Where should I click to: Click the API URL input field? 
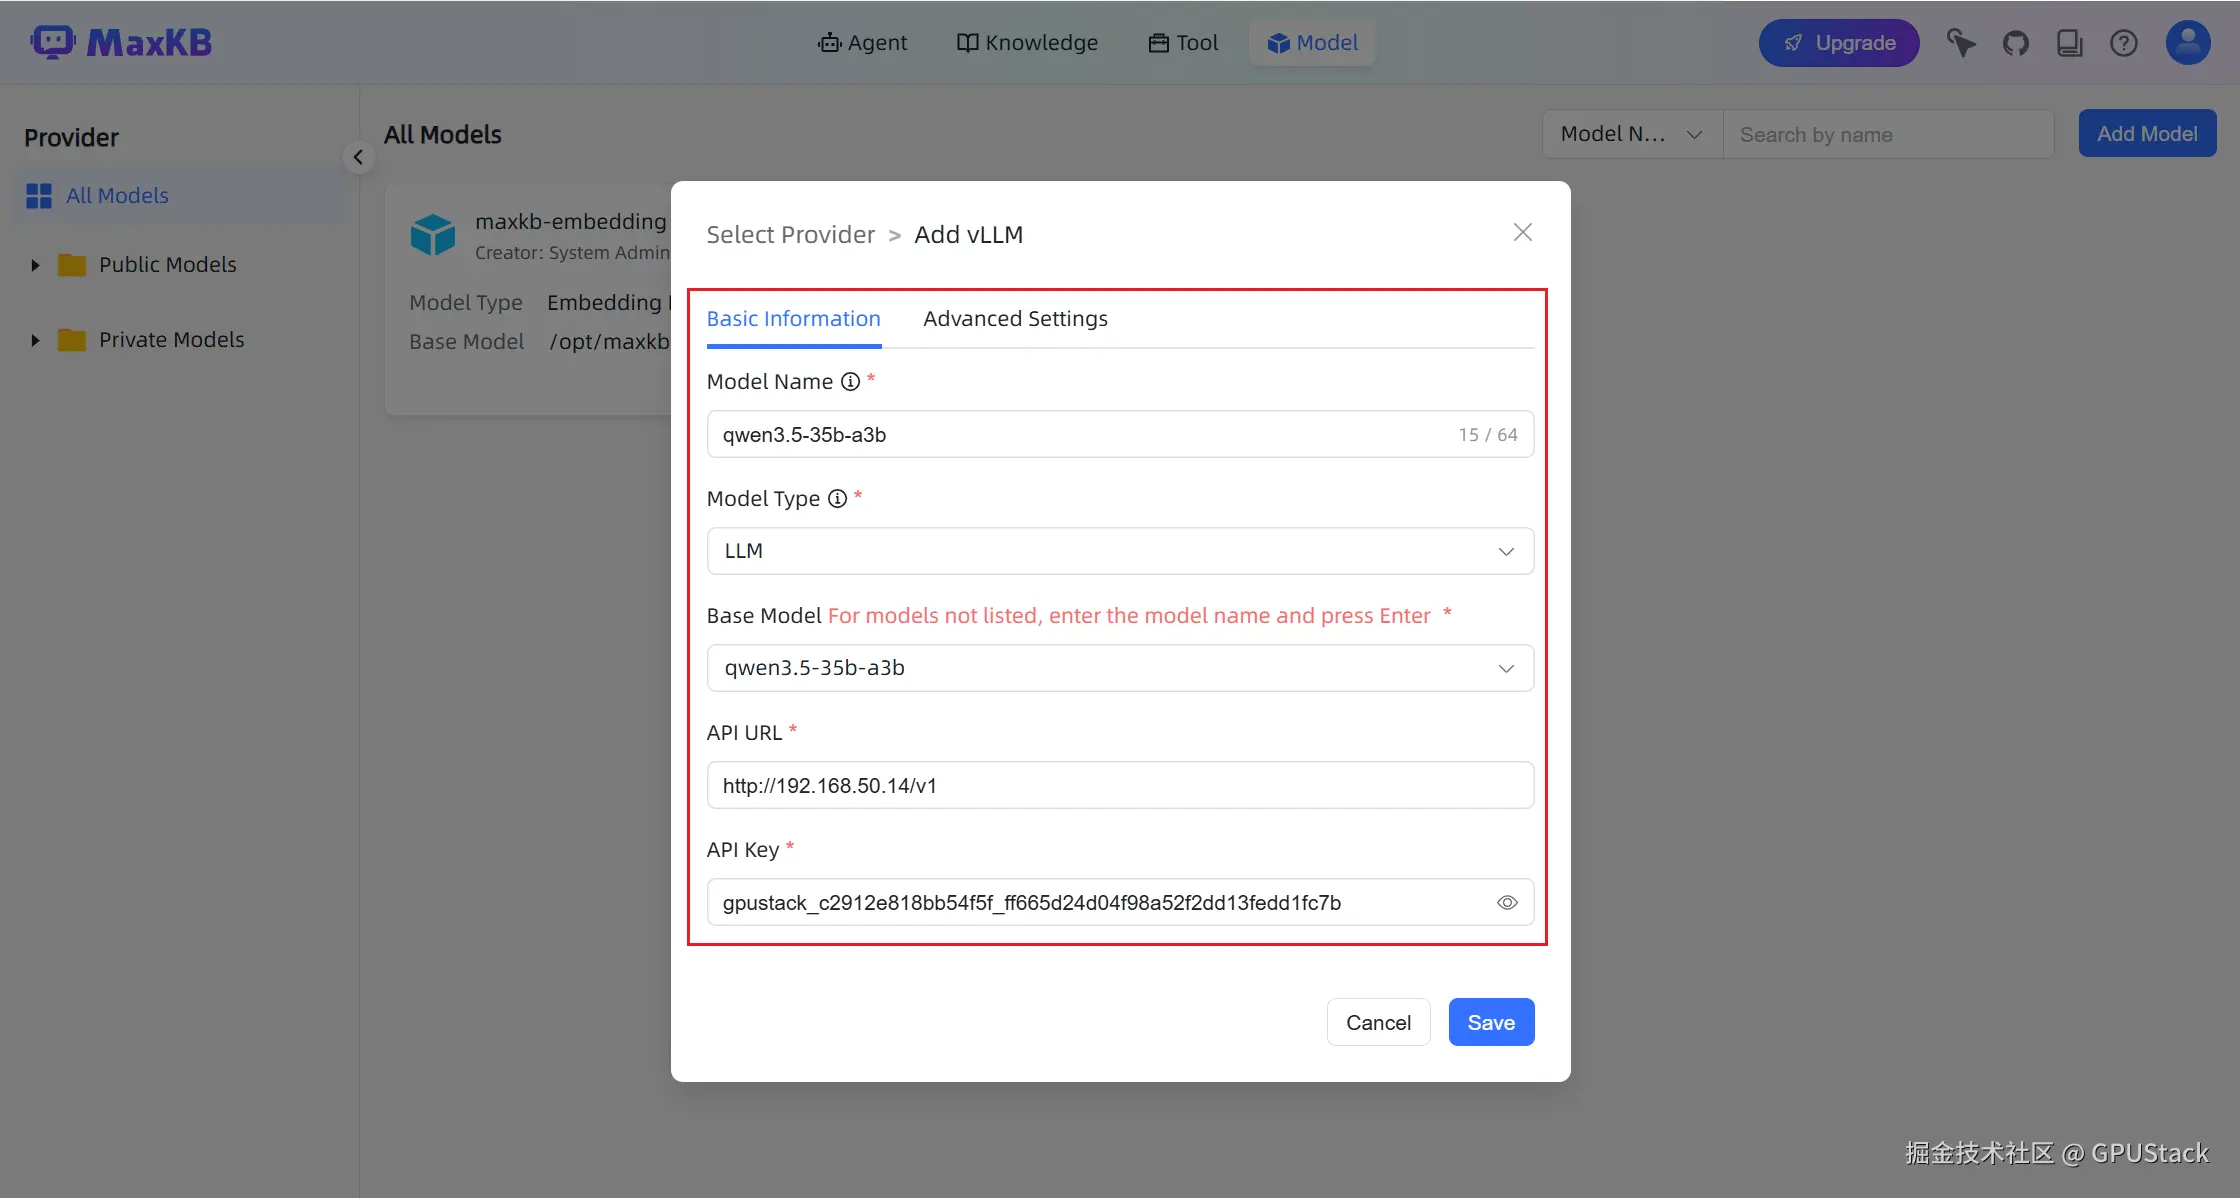click(x=1119, y=785)
